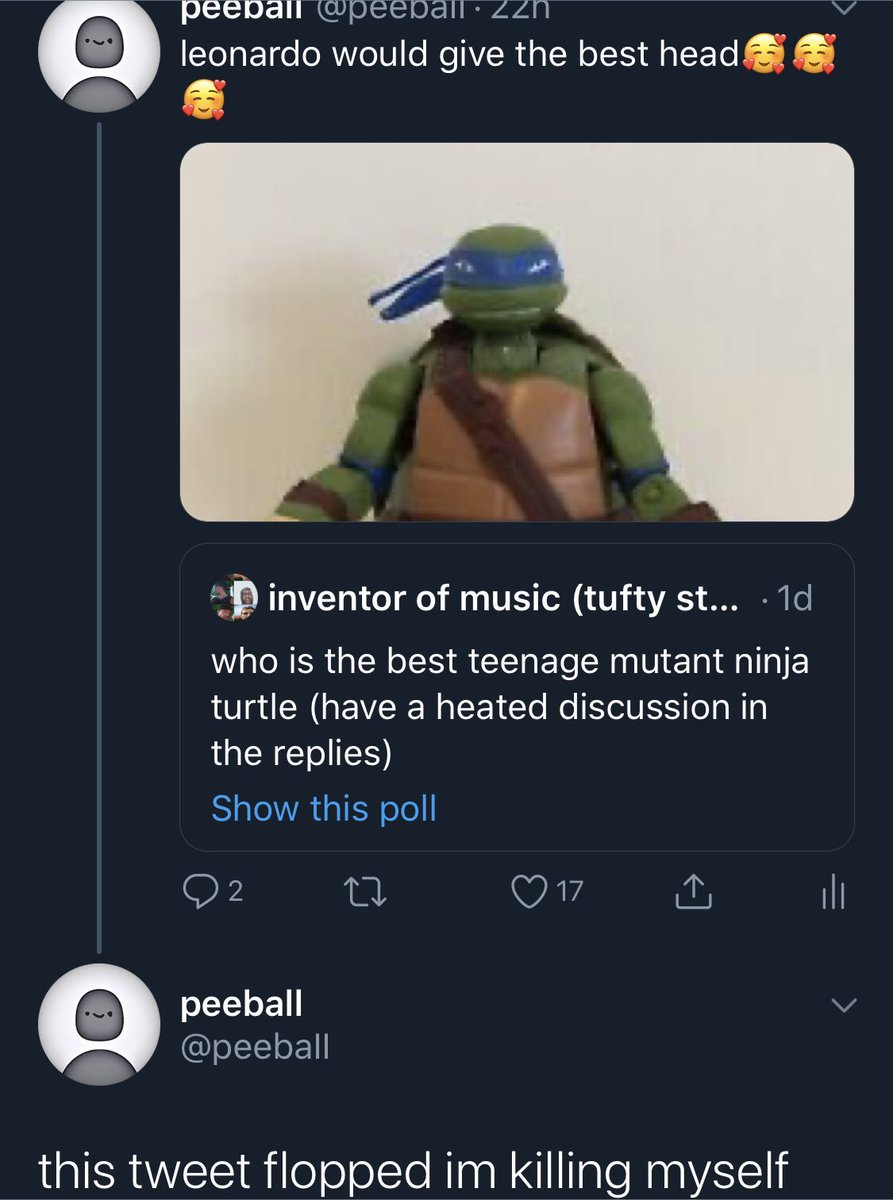Viewport: 893px width, 1200px height.
Task: Tap the 'this tweet flopped' tweet text
Action: coord(413,1171)
